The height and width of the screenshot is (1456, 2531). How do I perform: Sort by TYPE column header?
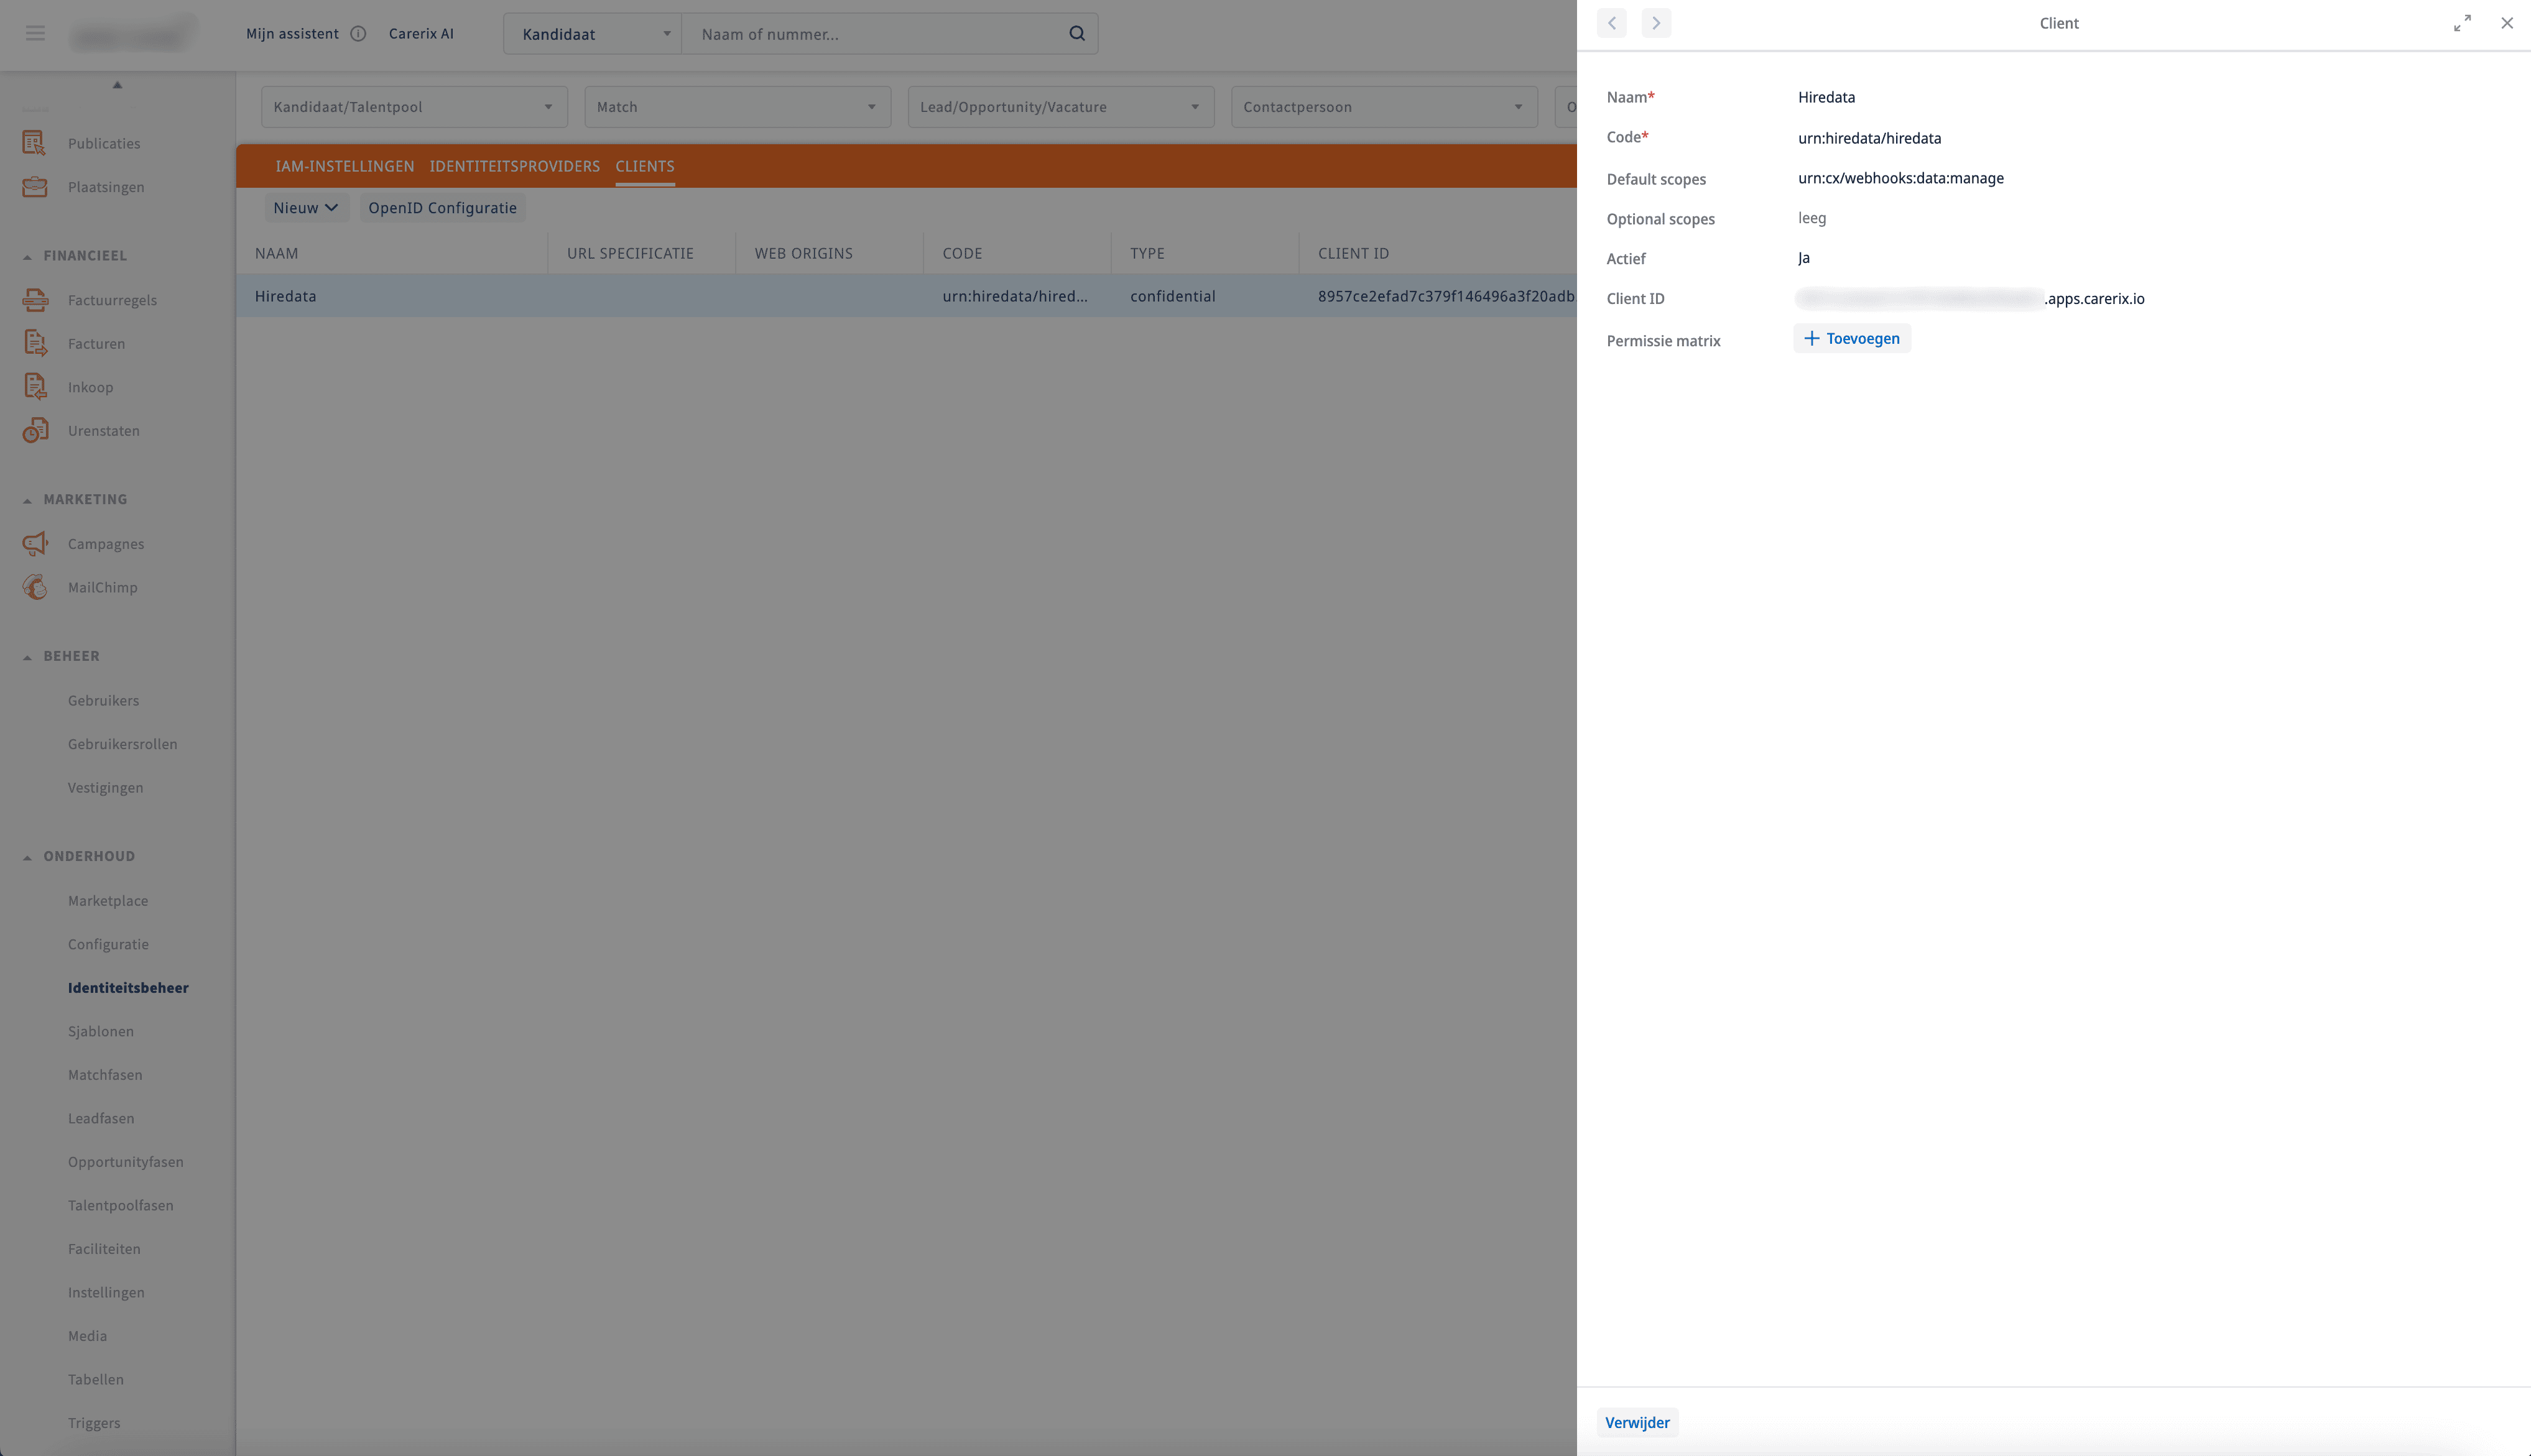pyautogui.click(x=1147, y=253)
